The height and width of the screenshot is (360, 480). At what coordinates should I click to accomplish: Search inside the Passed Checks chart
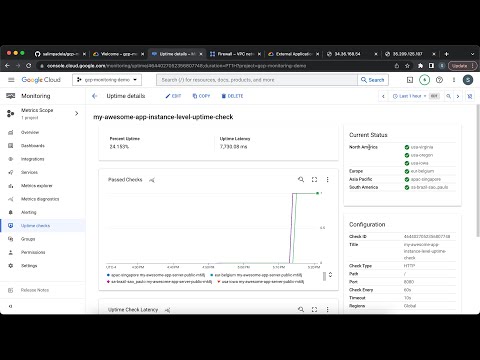[301, 179]
